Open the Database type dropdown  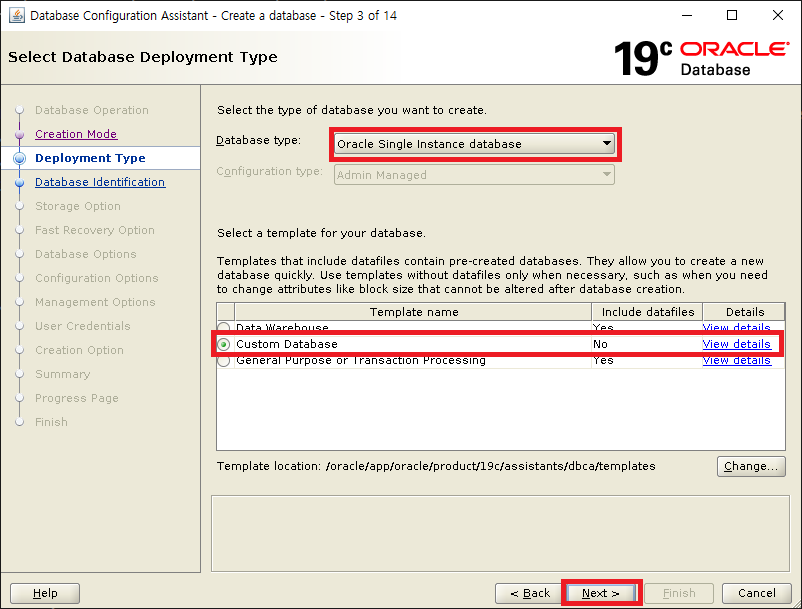coord(475,144)
